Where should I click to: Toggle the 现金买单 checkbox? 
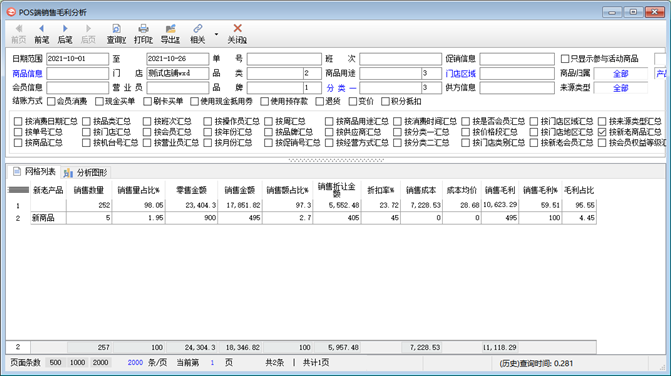99,101
